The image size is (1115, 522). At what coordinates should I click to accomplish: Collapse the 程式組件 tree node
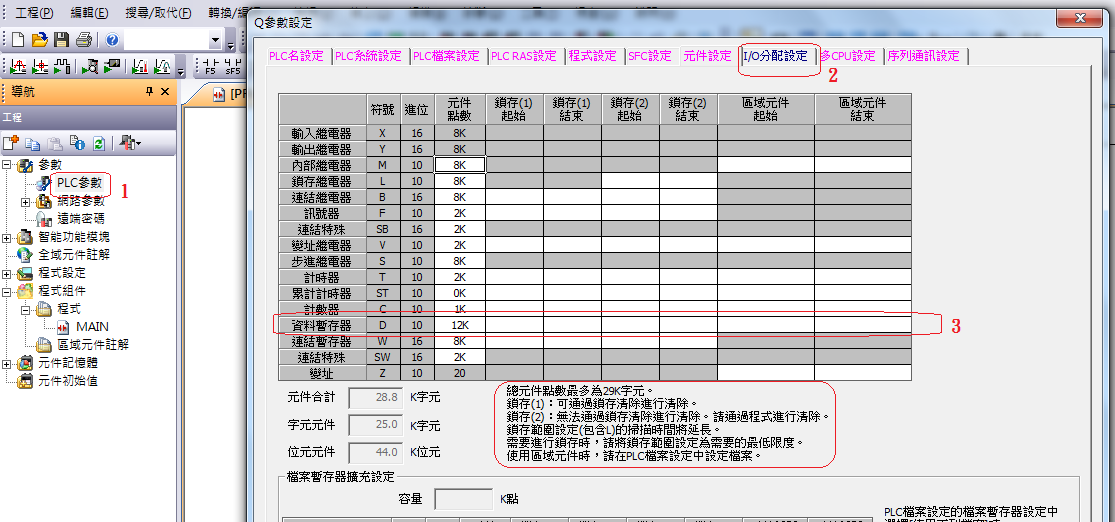click(8, 291)
